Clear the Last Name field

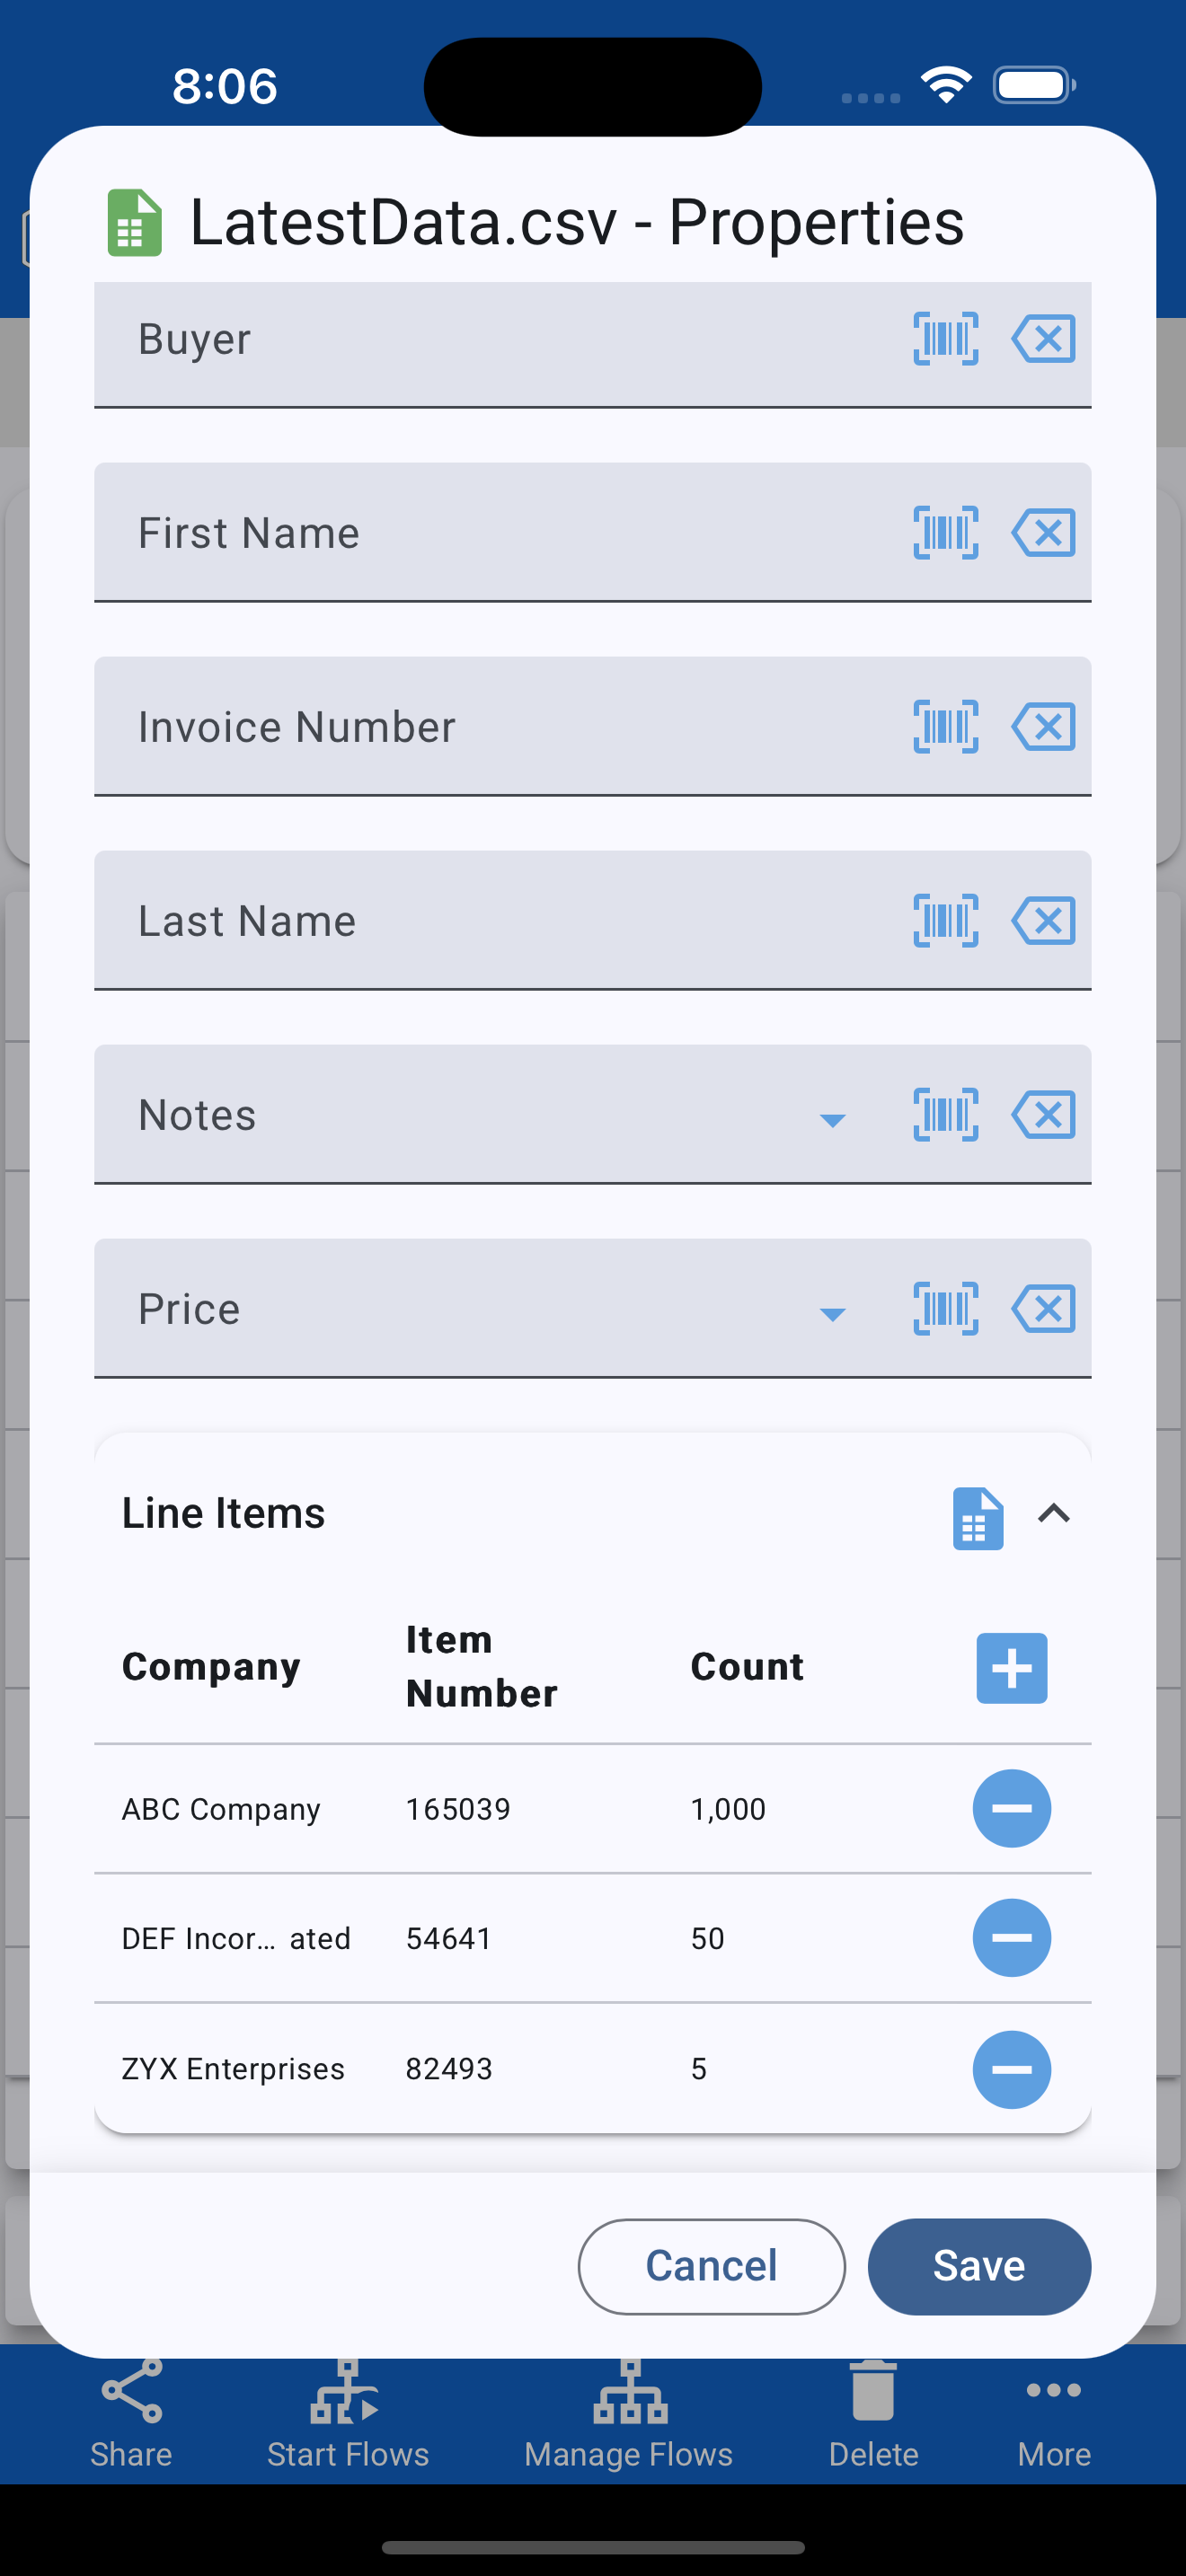pyautogui.click(x=1043, y=920)
